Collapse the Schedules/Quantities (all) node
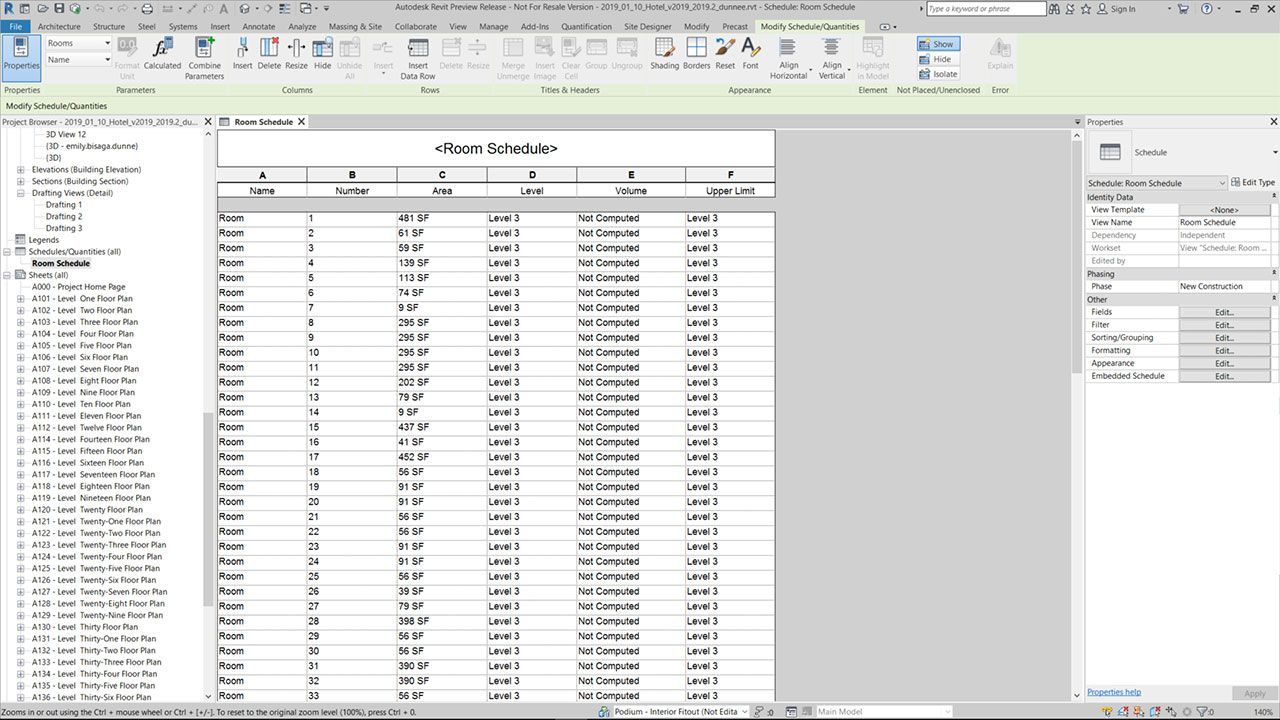The width and height of the screenshot is (1280, 720). (x=9, y=252)
